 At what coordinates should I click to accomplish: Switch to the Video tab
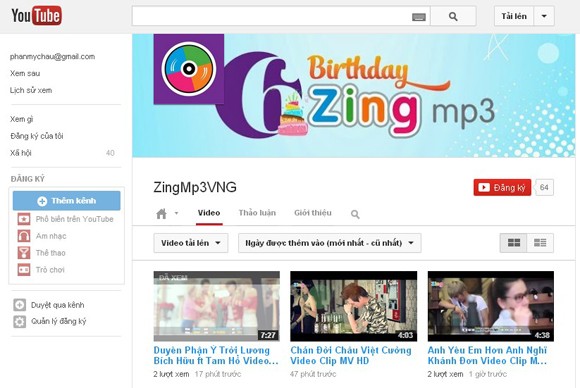[209, 213]
